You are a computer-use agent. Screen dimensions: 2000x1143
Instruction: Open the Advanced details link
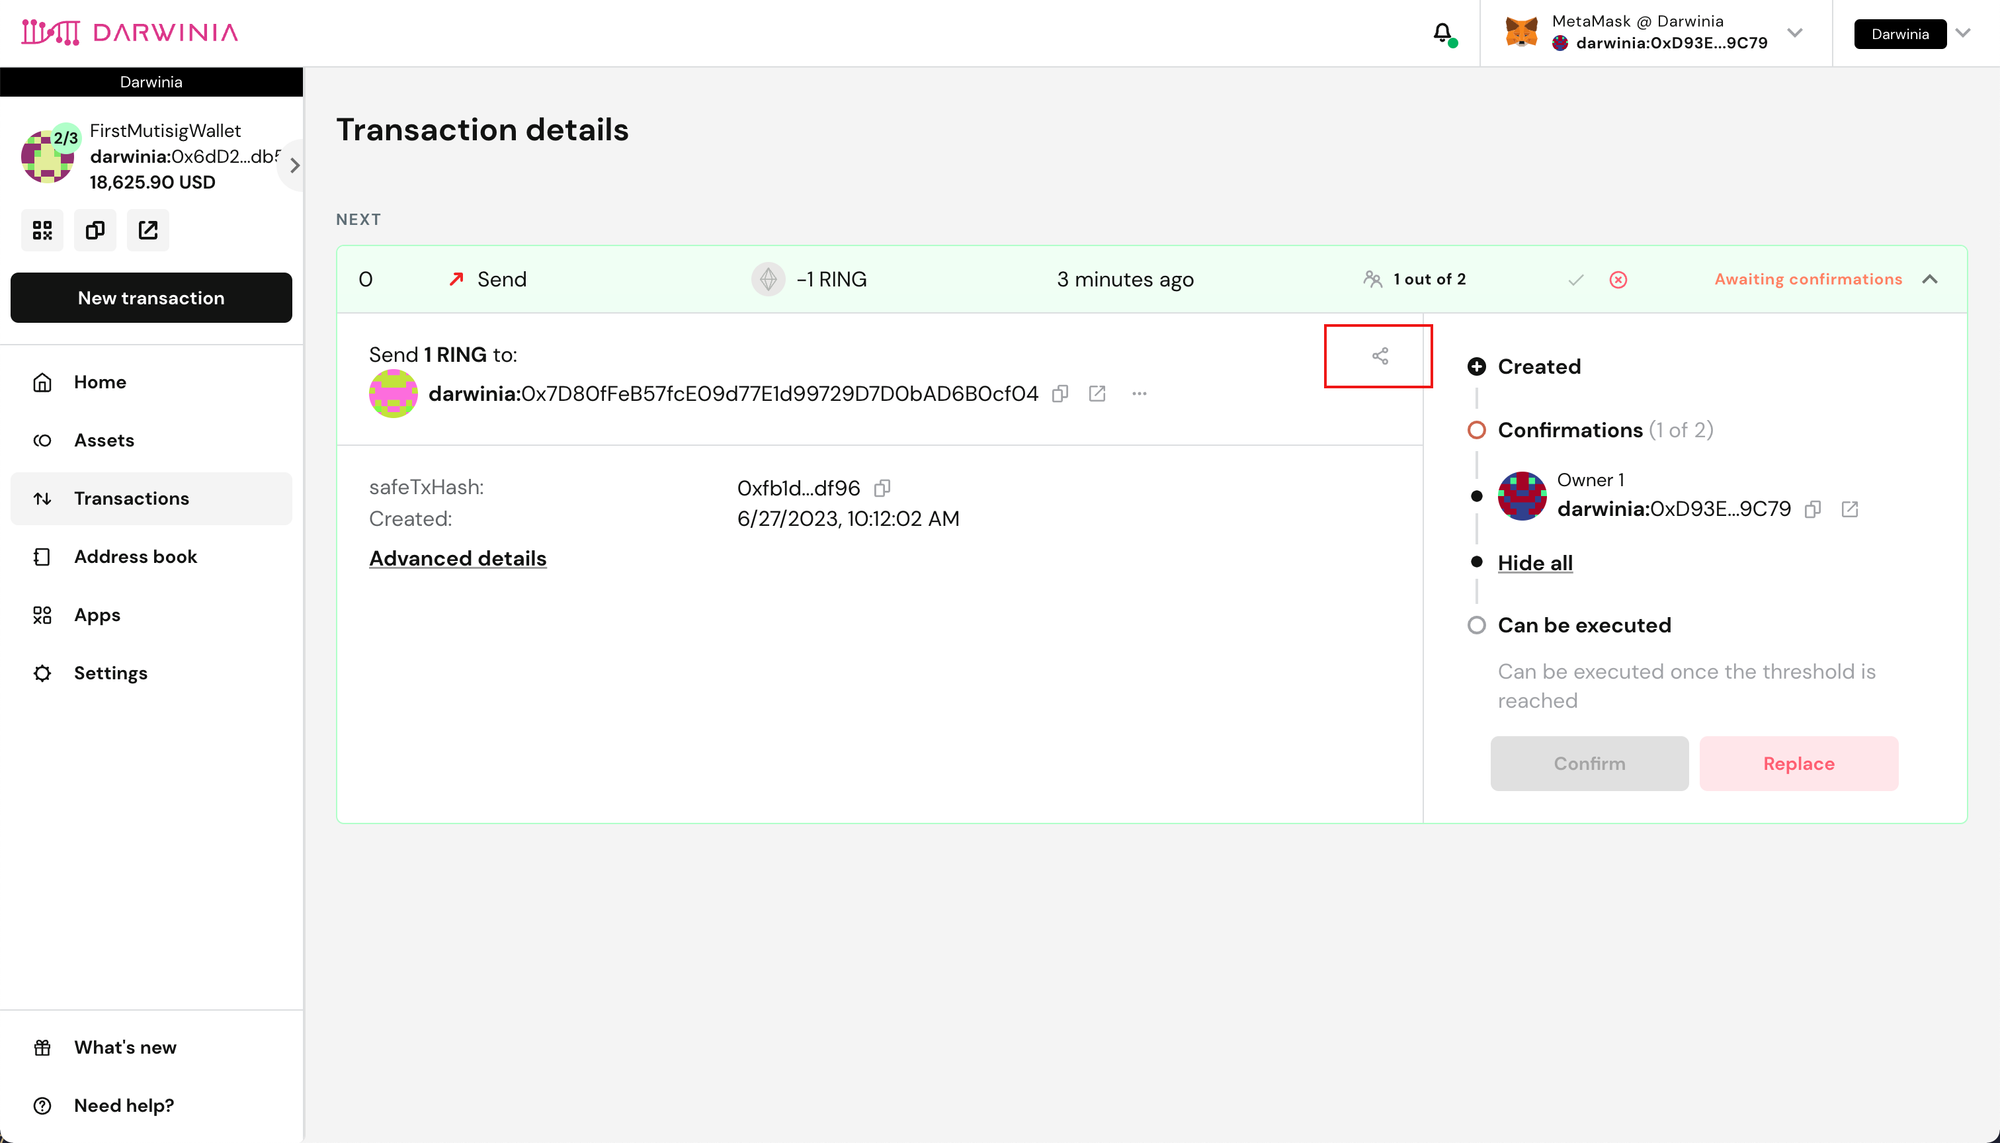[x=458, y=559]
